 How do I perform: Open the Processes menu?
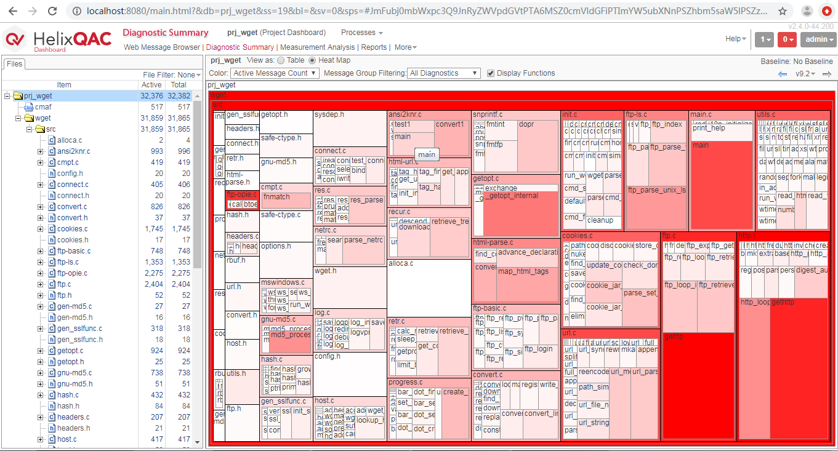[x=361, y=33]
